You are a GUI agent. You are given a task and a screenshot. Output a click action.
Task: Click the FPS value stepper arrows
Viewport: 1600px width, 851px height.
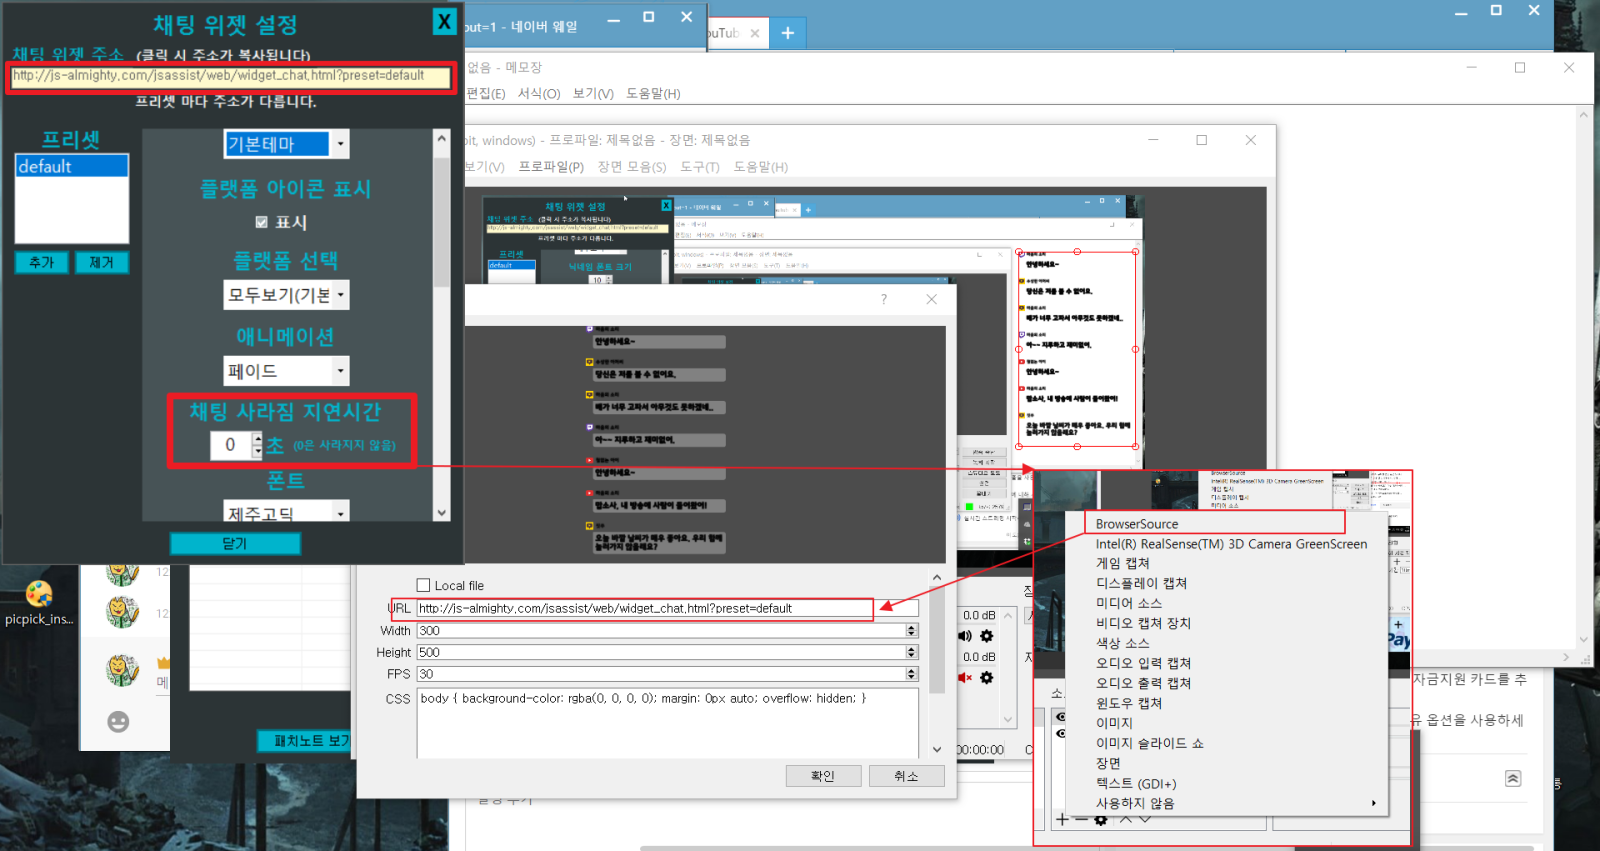tap(911, 674)
